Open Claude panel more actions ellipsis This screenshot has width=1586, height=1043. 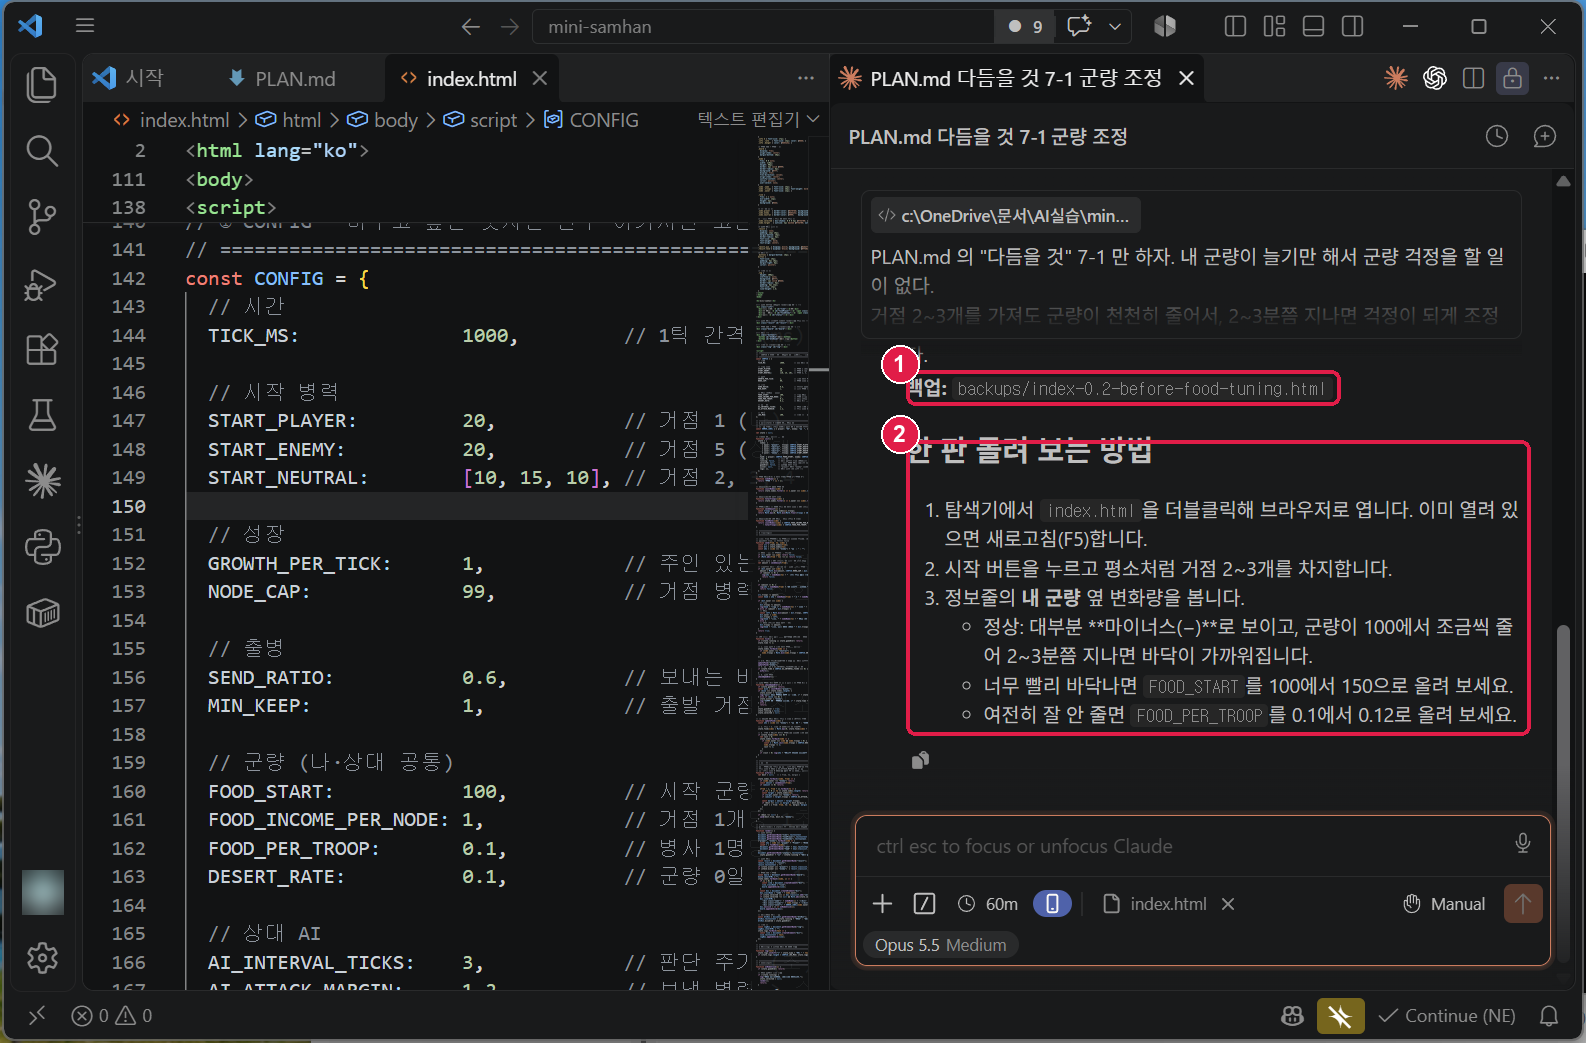(1551, 78)
